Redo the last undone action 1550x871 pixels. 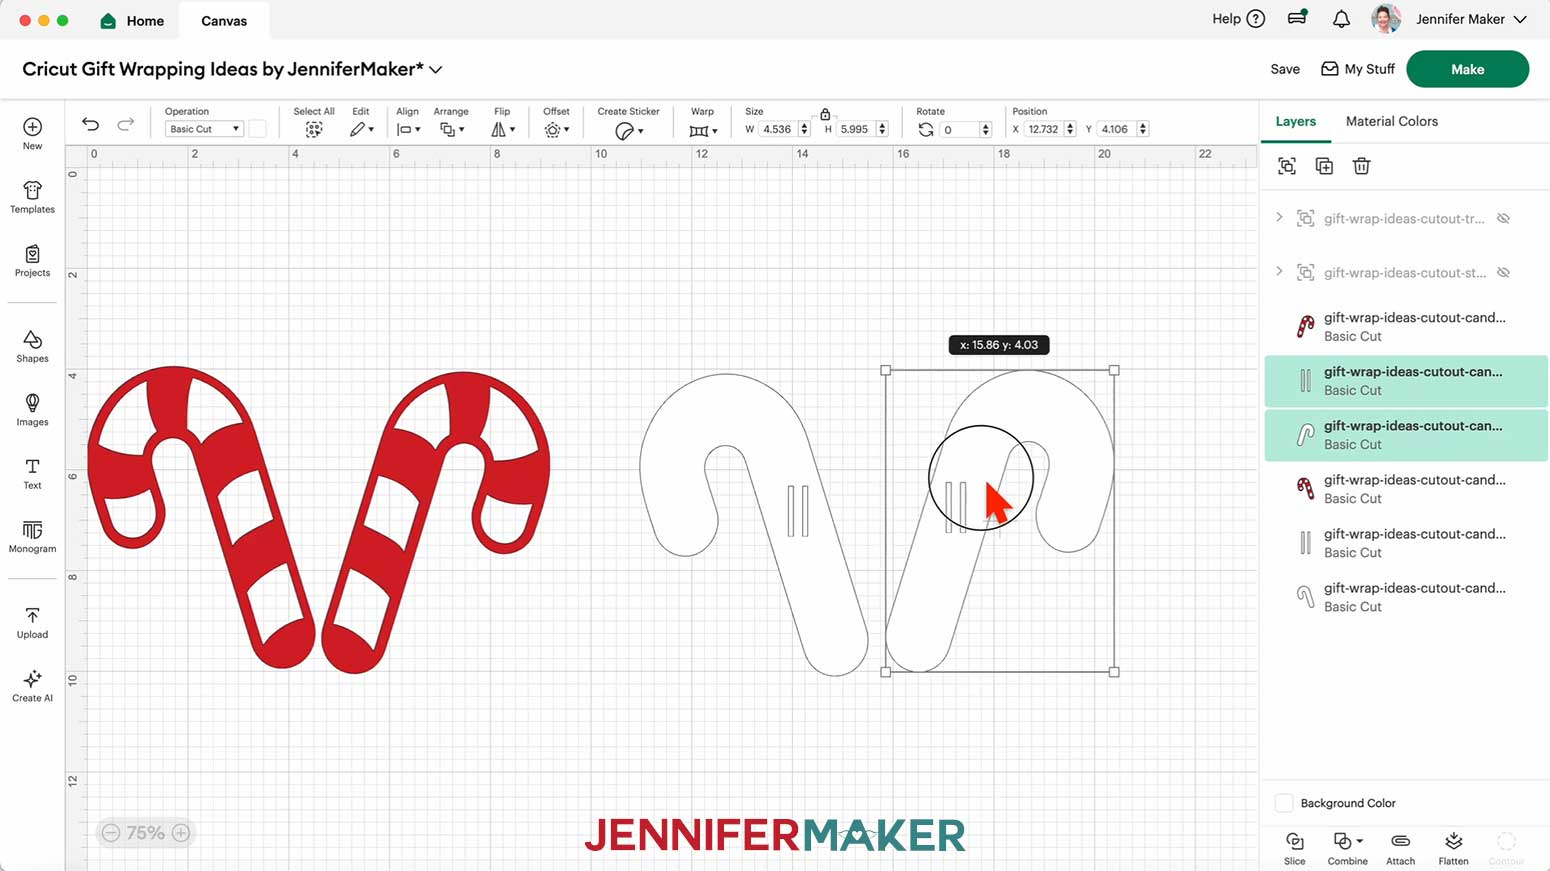click(125, 124)
